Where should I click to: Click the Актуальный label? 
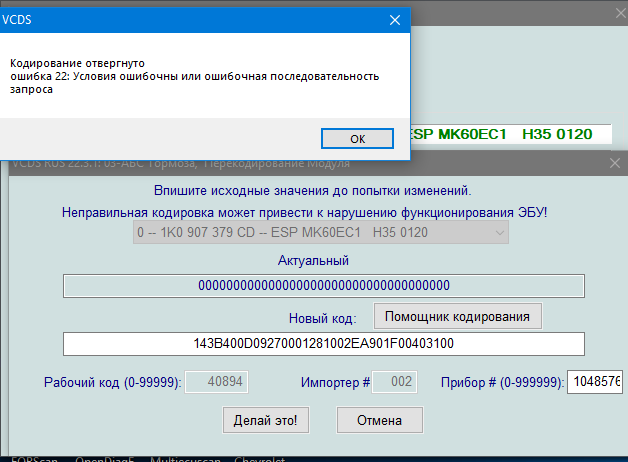(x=313, y=261)
